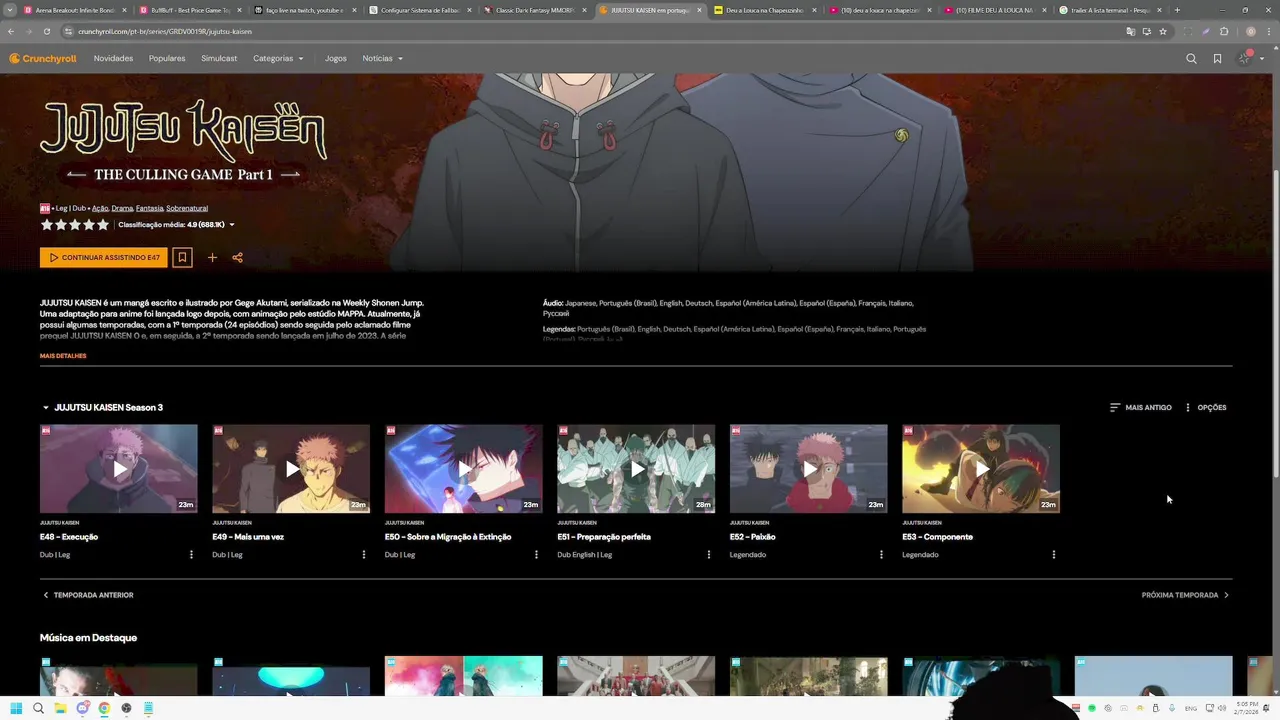Open Simulcast in the navigation
Screen dimensions: 1280x720
point(219,59)
